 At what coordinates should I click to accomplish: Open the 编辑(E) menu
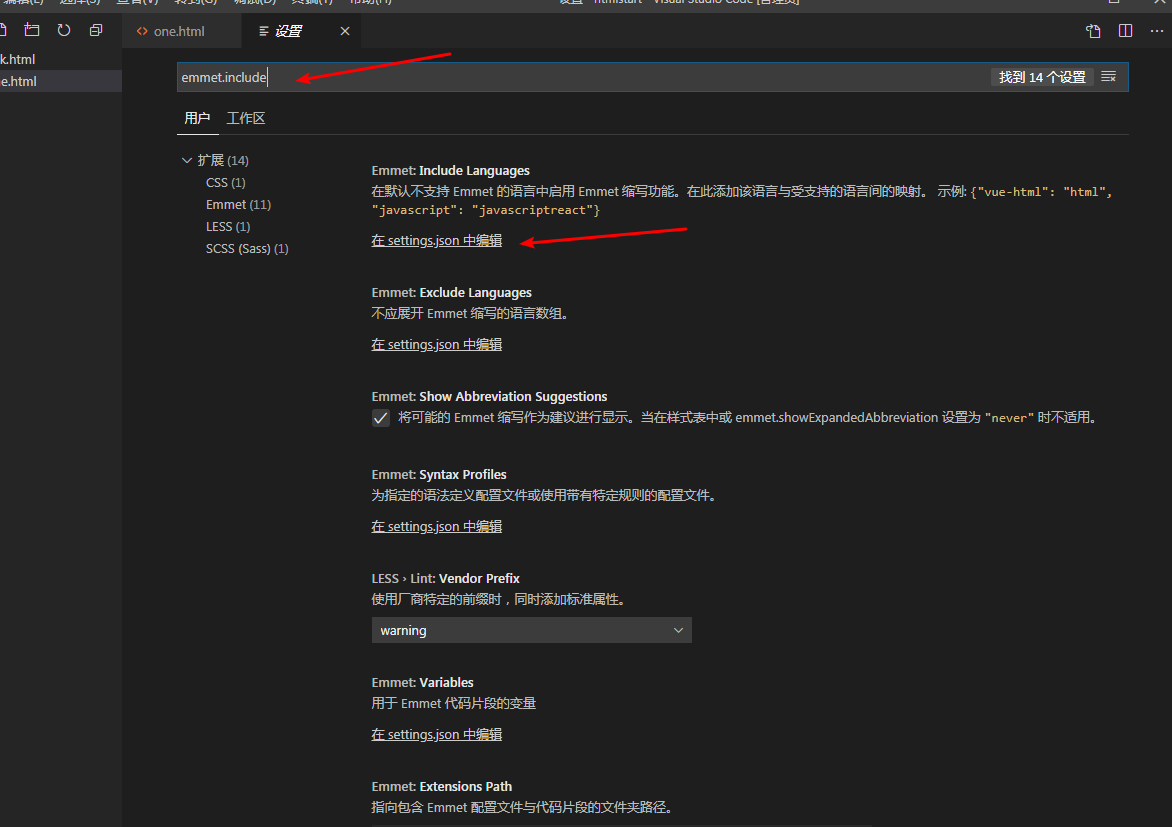click(20, 3)
